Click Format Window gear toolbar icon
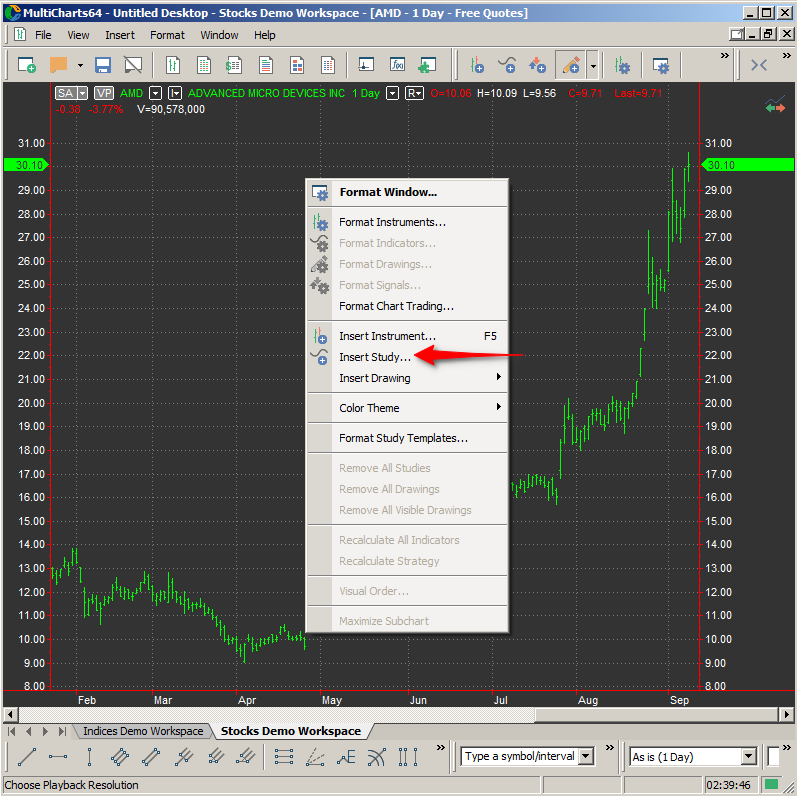Screen dimensions: 797x796 coord(660,65)
